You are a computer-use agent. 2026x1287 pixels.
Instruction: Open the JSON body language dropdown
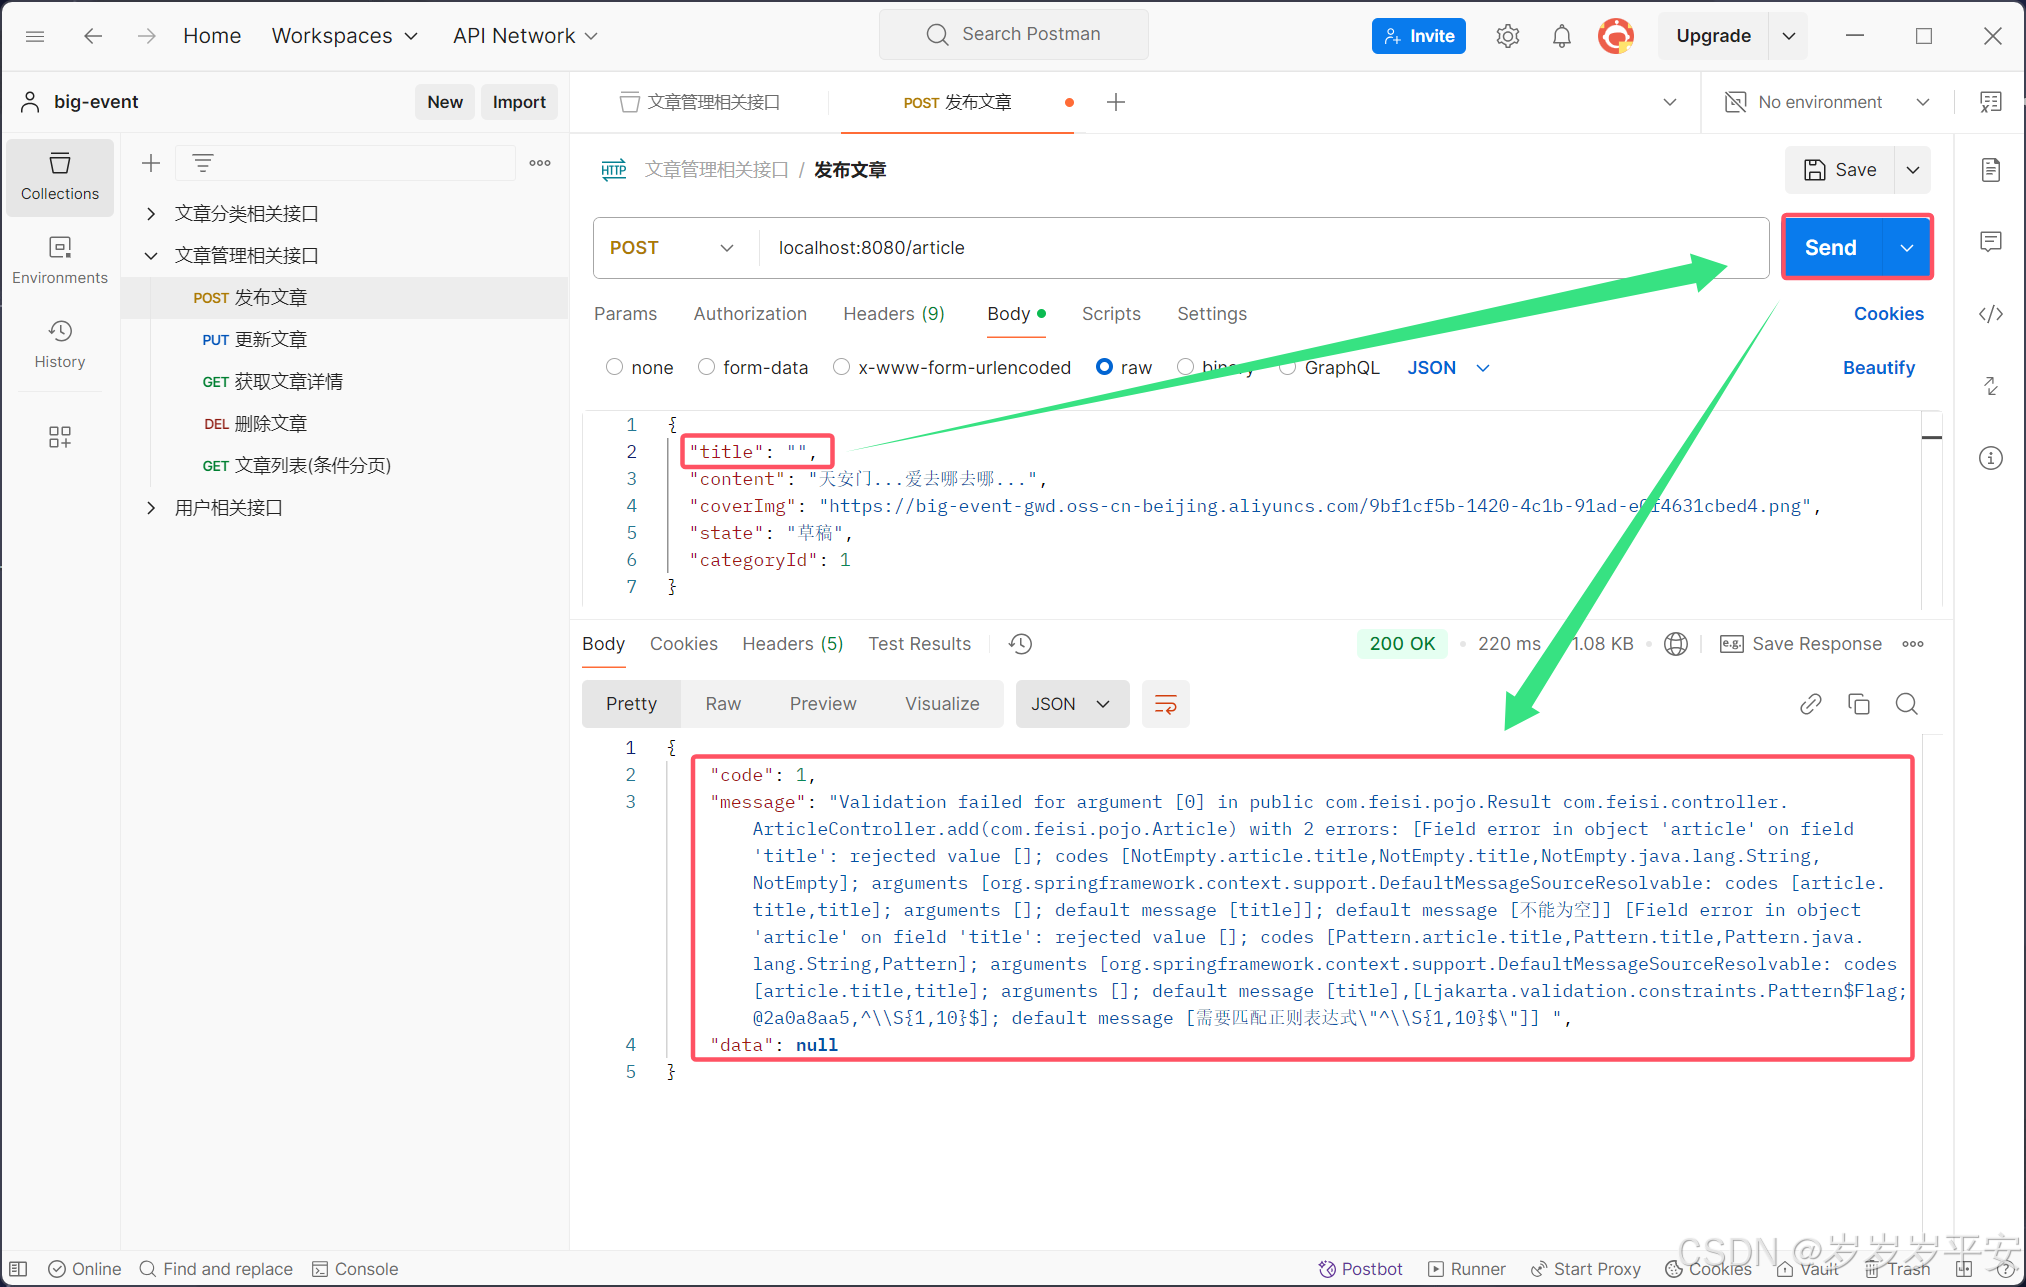(1446, 367)
